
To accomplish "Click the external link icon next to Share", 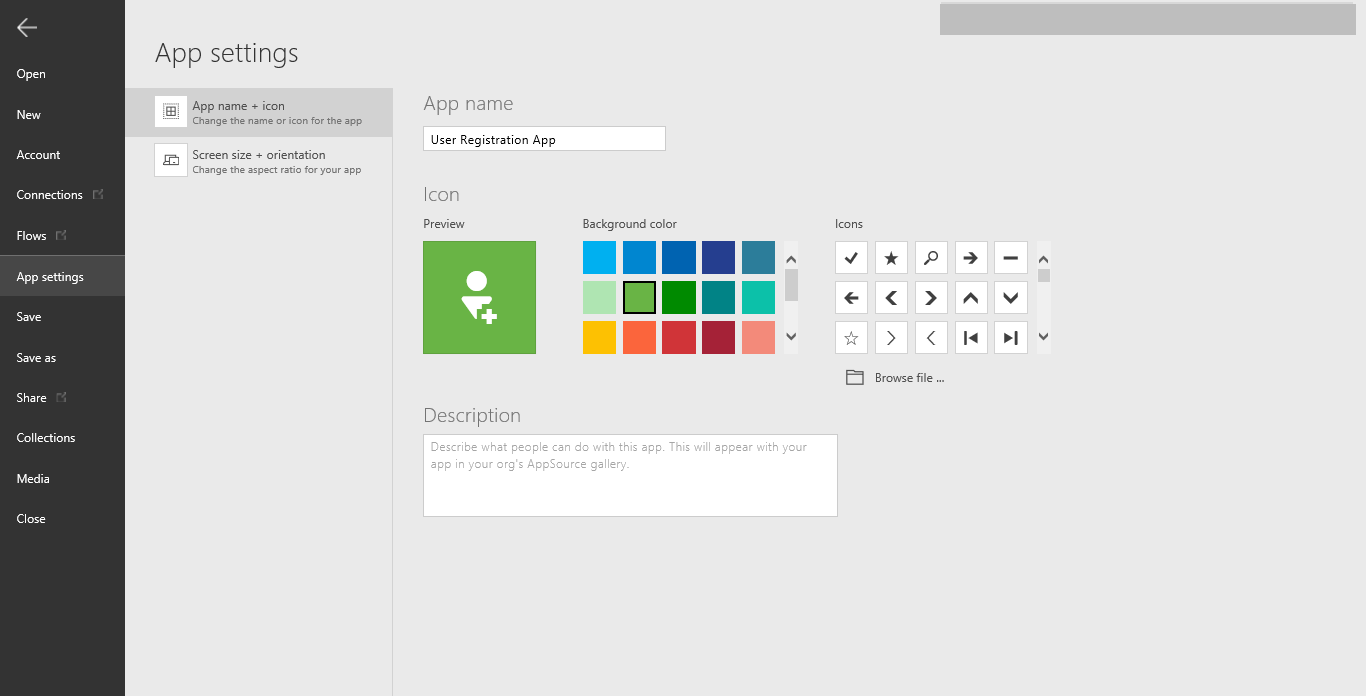I will click(x=62, y=397).
